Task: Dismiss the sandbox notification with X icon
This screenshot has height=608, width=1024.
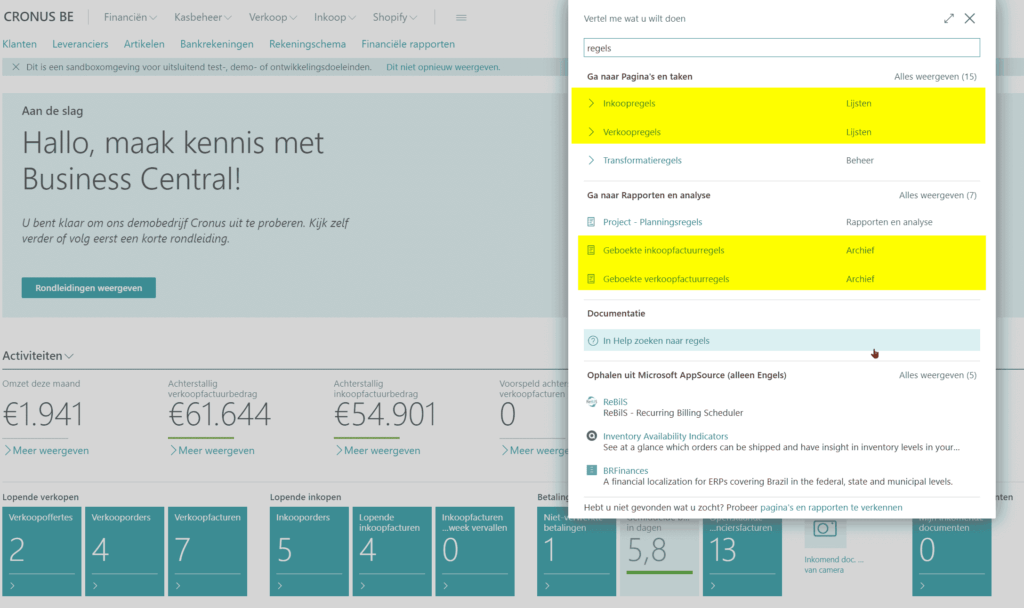Action: pos(16,67)
